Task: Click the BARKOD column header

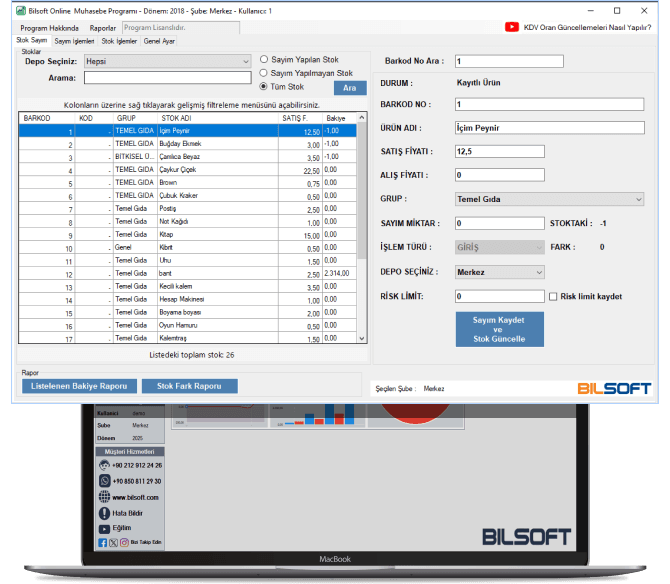Action: (47, 118)
